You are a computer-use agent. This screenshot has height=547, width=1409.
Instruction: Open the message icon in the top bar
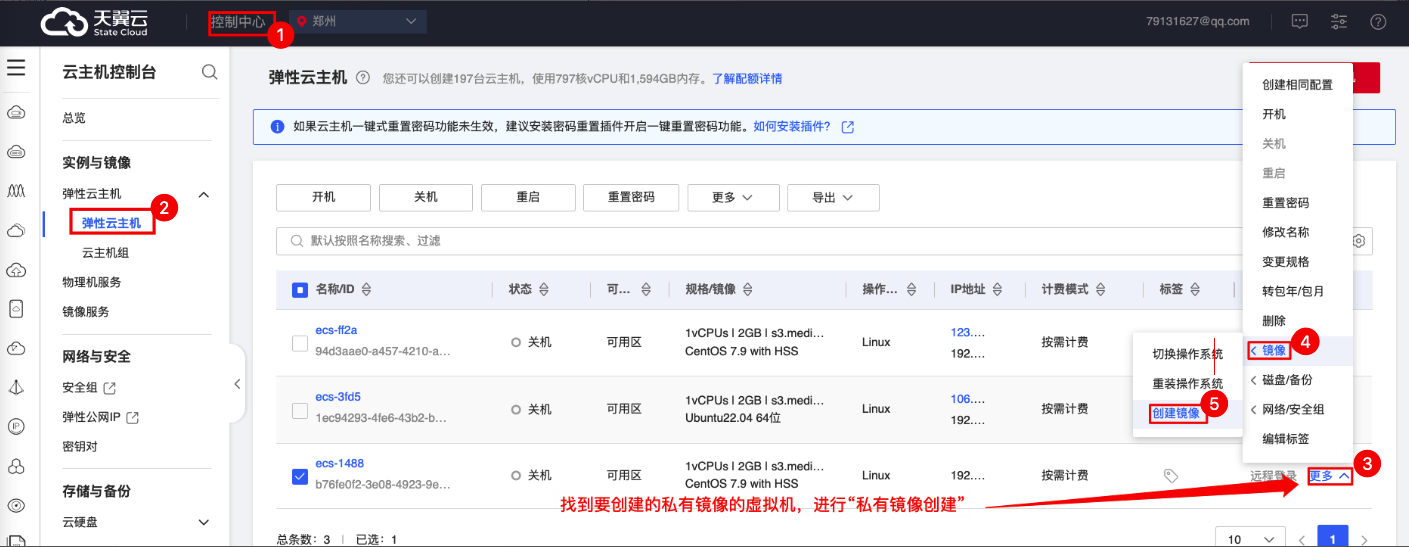(x=1299, y=21)
